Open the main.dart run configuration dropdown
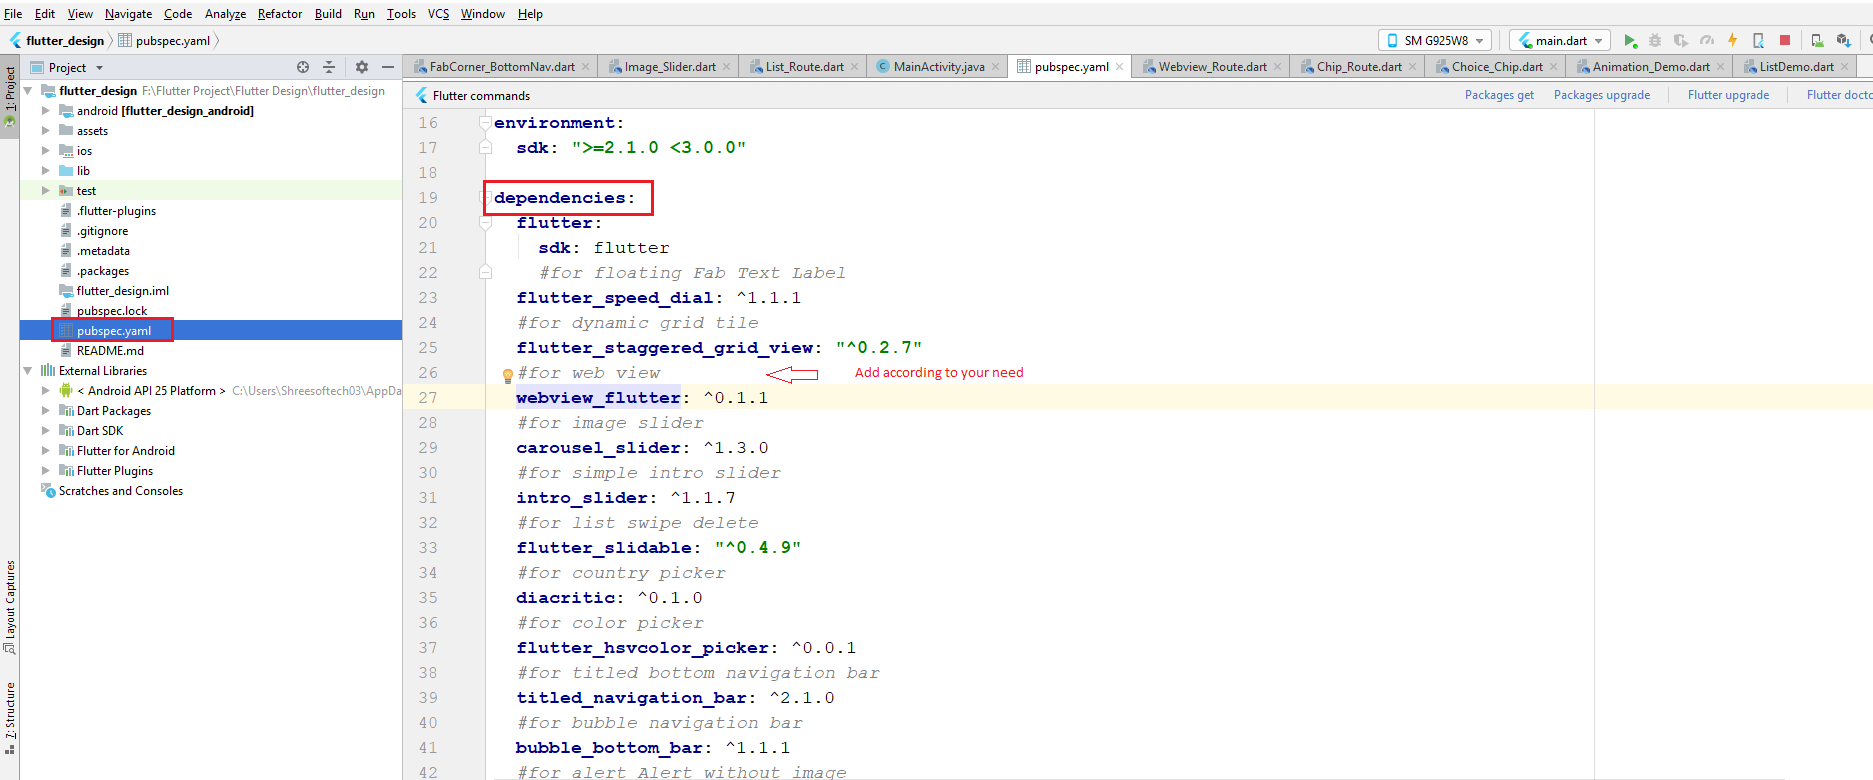This screenshot has width=1873, height=780. (x=1560, y=40)
